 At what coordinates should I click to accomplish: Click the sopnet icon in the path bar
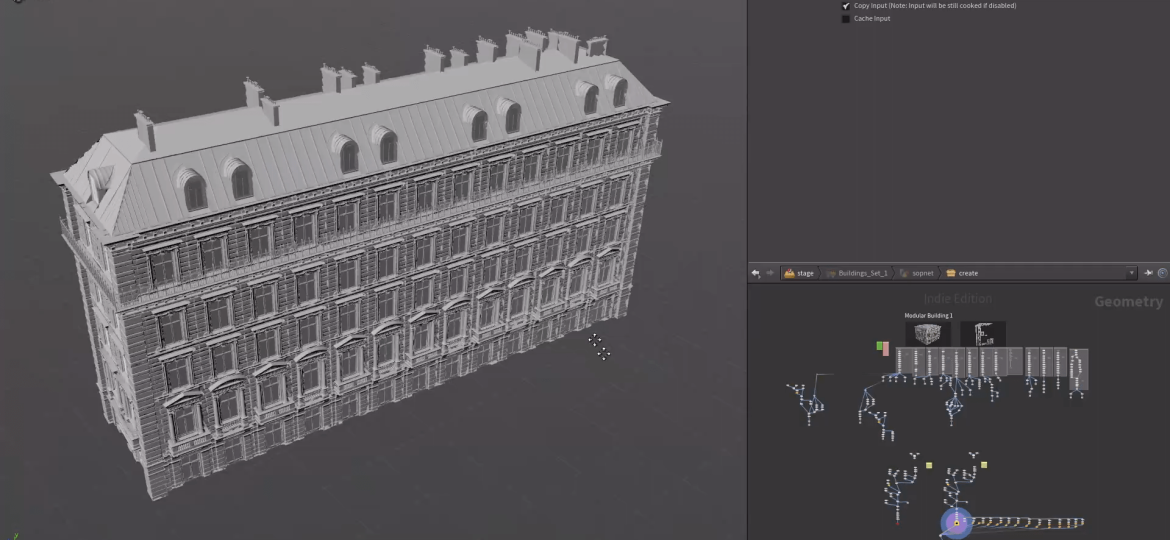click(903, 273)
